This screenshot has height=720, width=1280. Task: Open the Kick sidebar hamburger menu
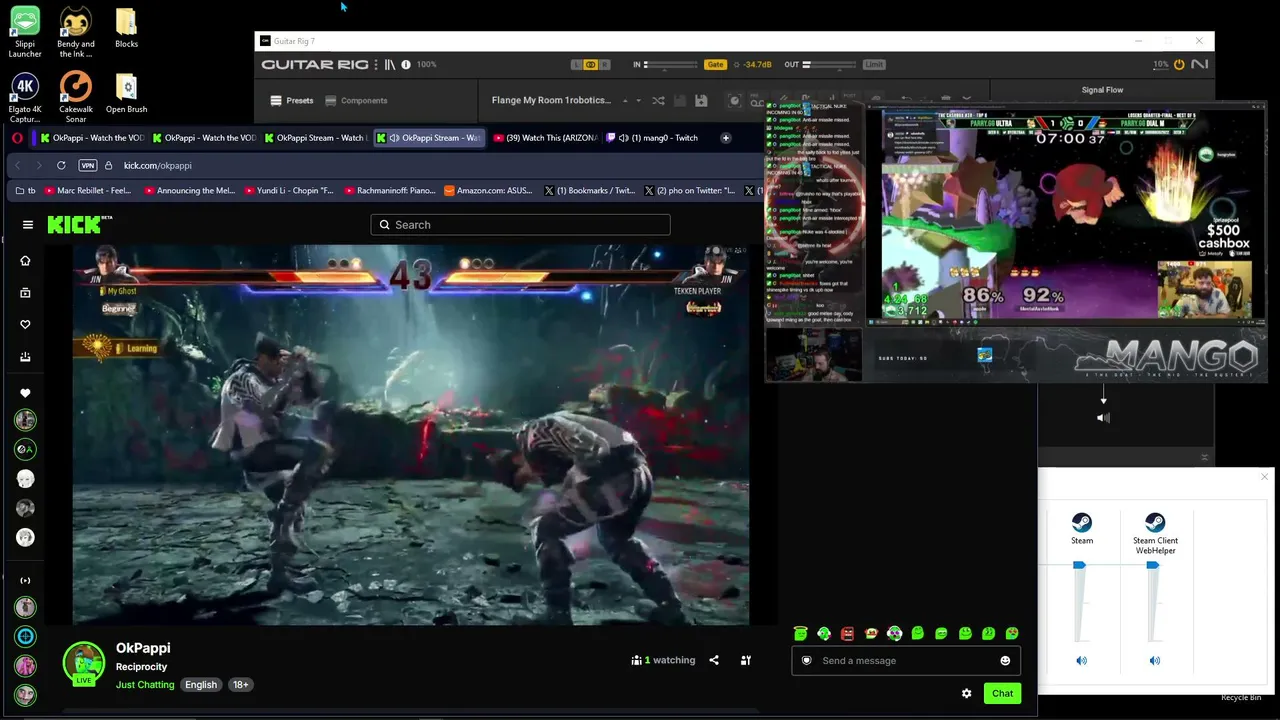click(28, 225)
